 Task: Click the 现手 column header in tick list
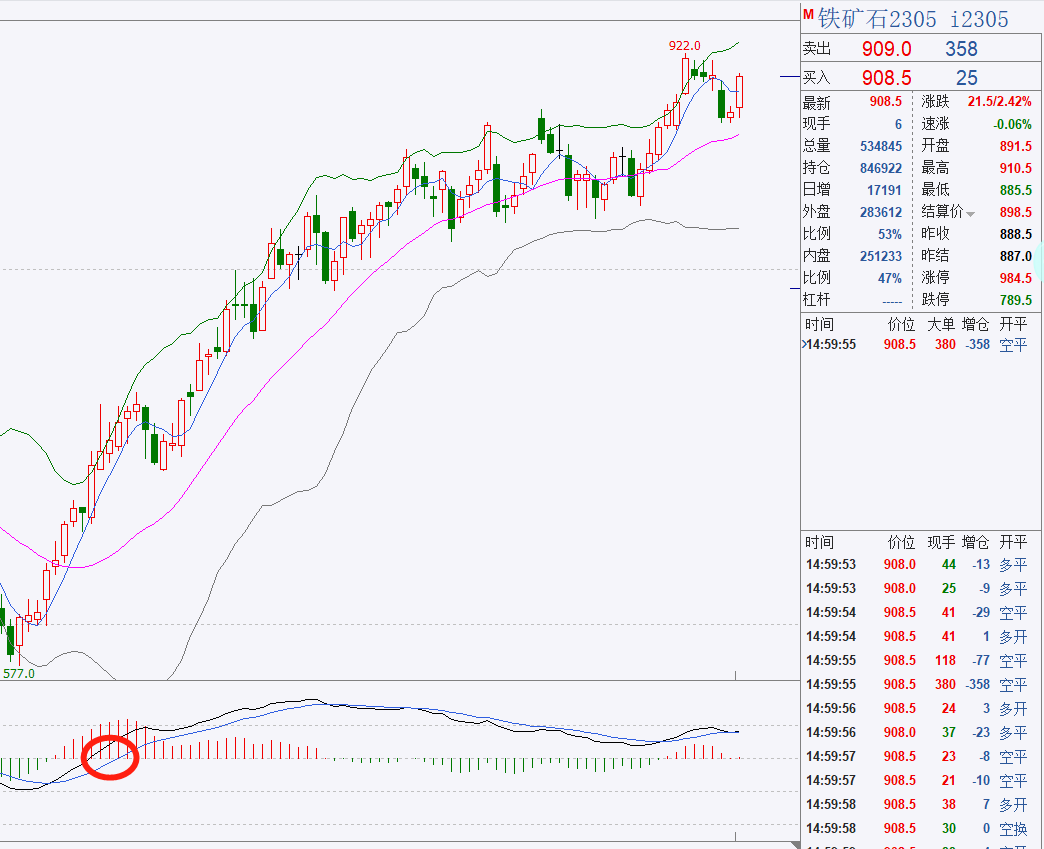tap(940, 542)
